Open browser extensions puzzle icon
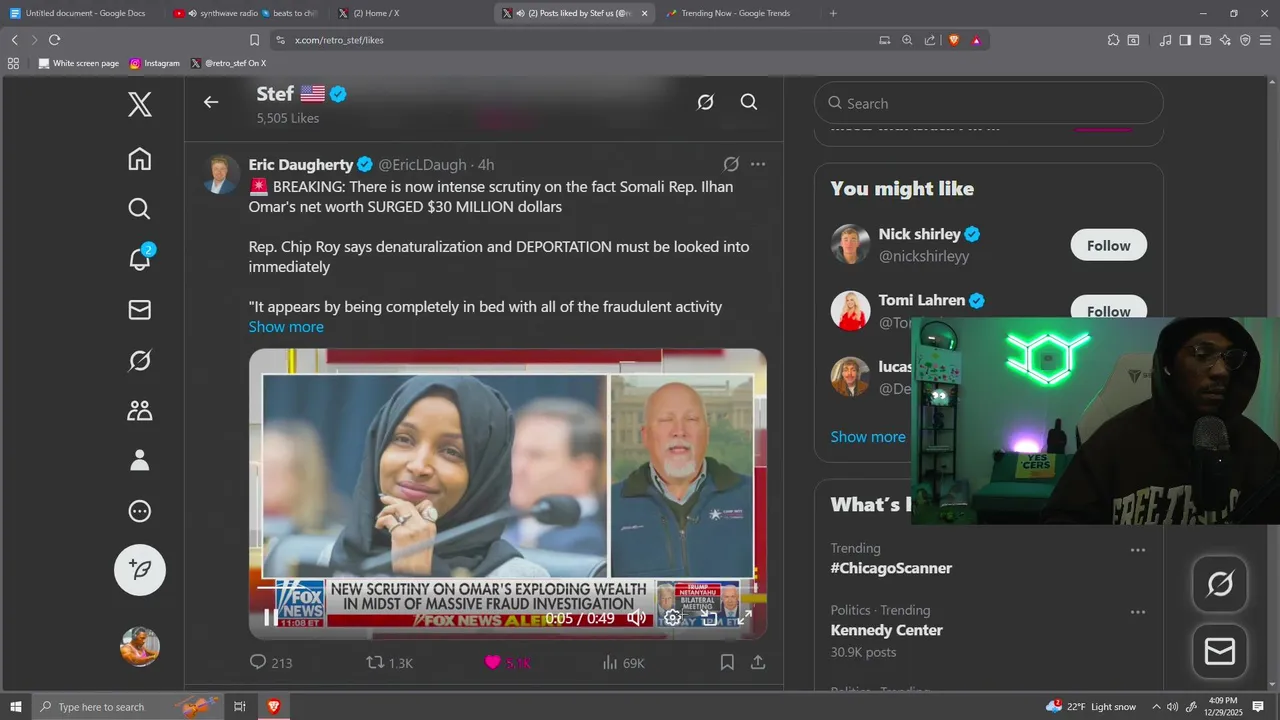Viewport: 1280px width, 720px height. [x=1113, y=40]
